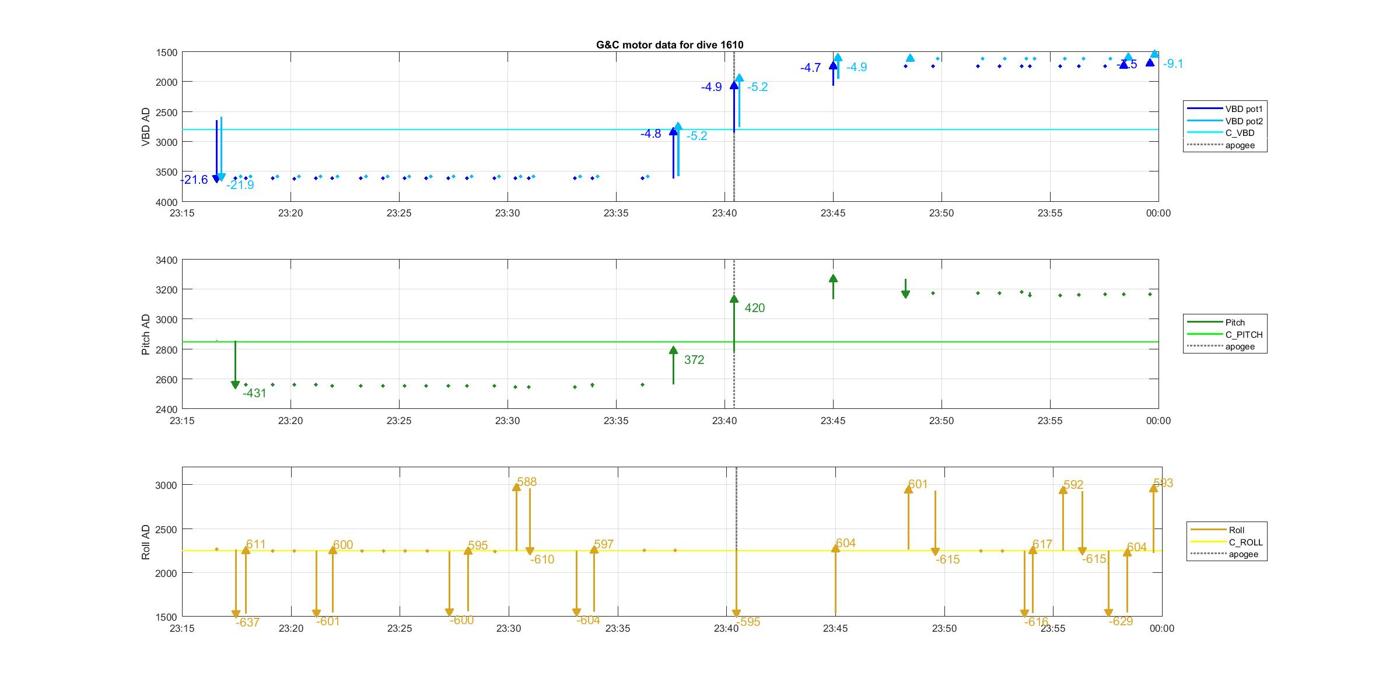The height and width of the screenshot is (693, 1400).
Task: Click the '3500' tick on the VBD y-axis
Action: [x=165, y=172]
